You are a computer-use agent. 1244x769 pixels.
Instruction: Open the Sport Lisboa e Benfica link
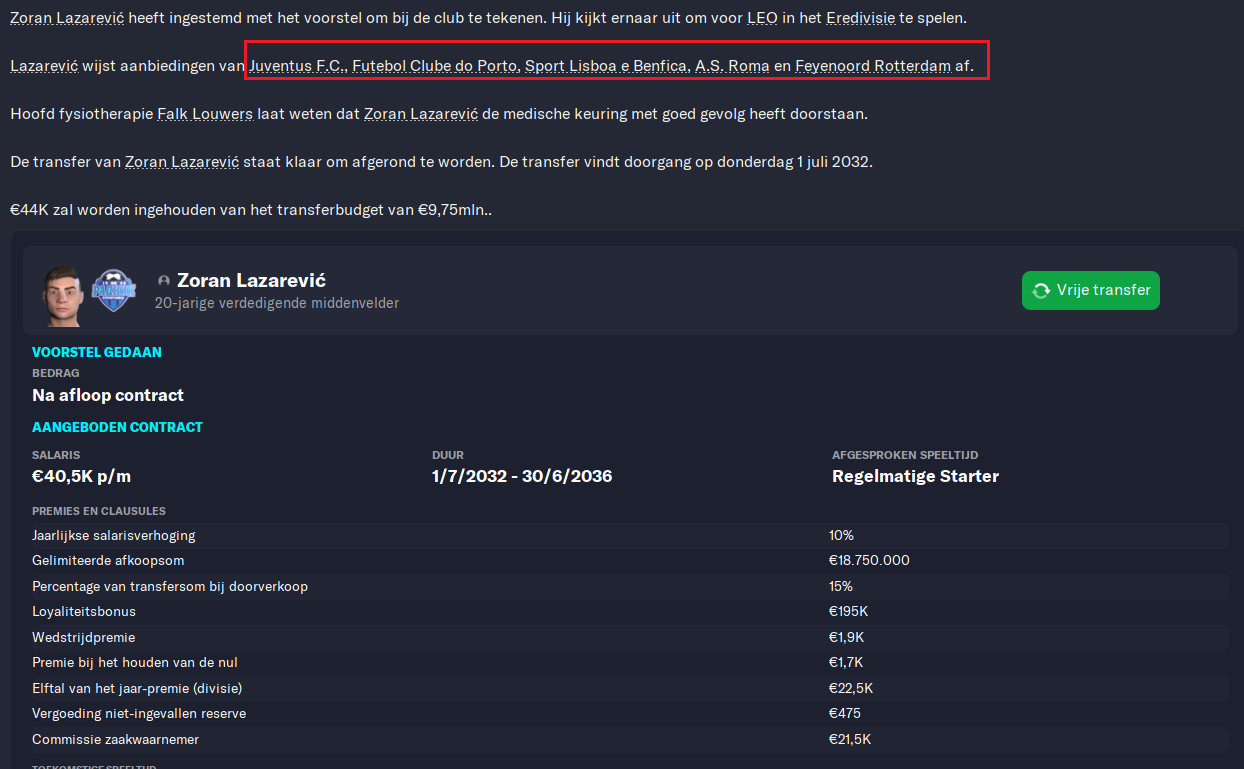605,66
